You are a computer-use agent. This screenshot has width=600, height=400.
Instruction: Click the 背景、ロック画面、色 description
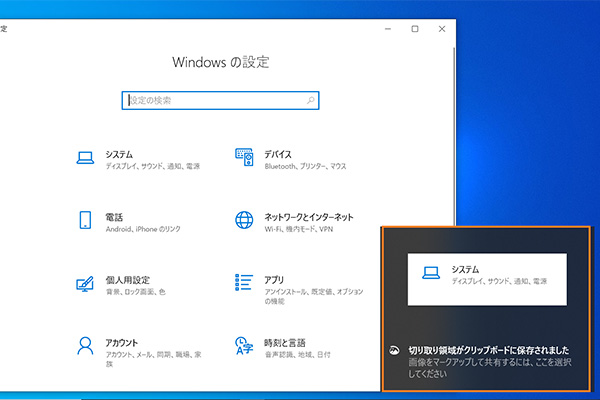pos(135,292)
